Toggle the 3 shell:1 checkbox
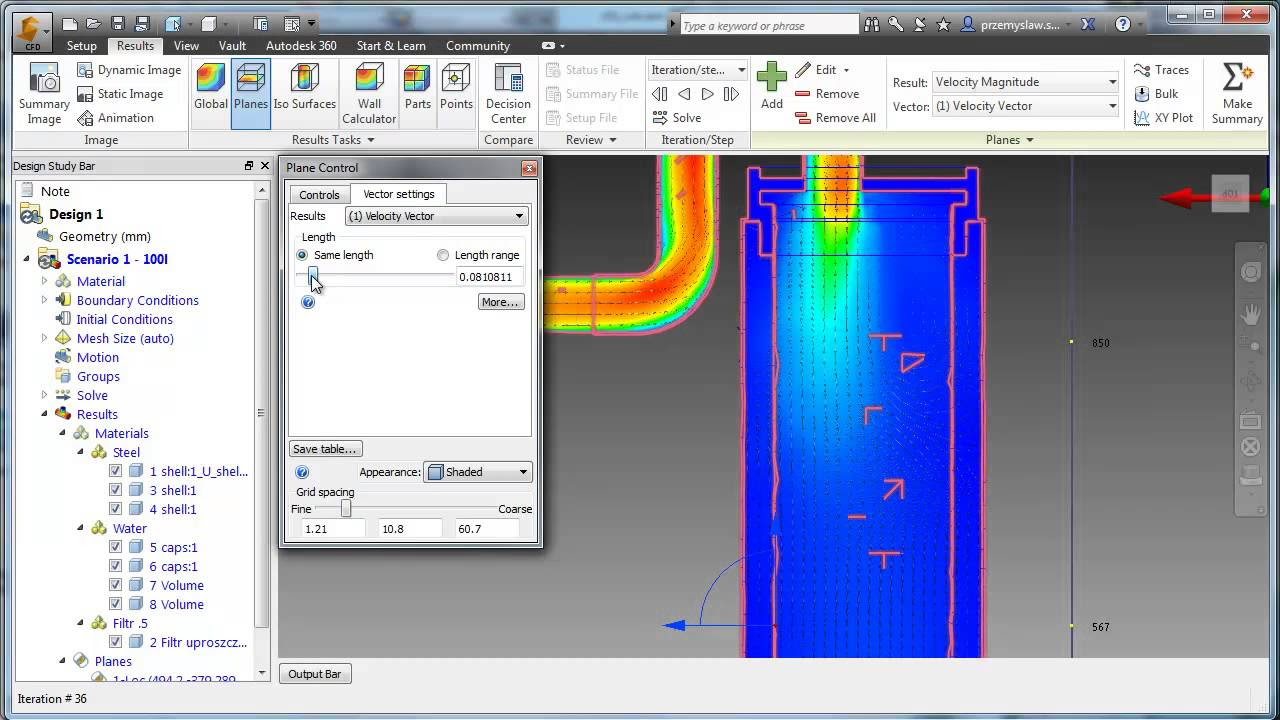 115,490
